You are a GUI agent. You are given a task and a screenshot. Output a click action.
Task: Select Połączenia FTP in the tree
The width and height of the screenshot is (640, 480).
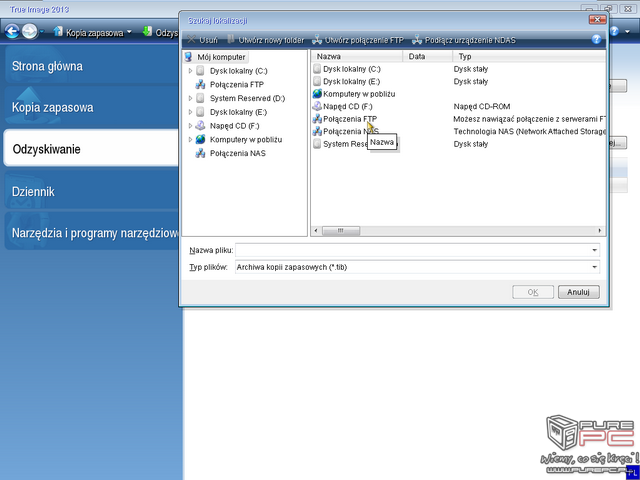(x=237, y=84)
